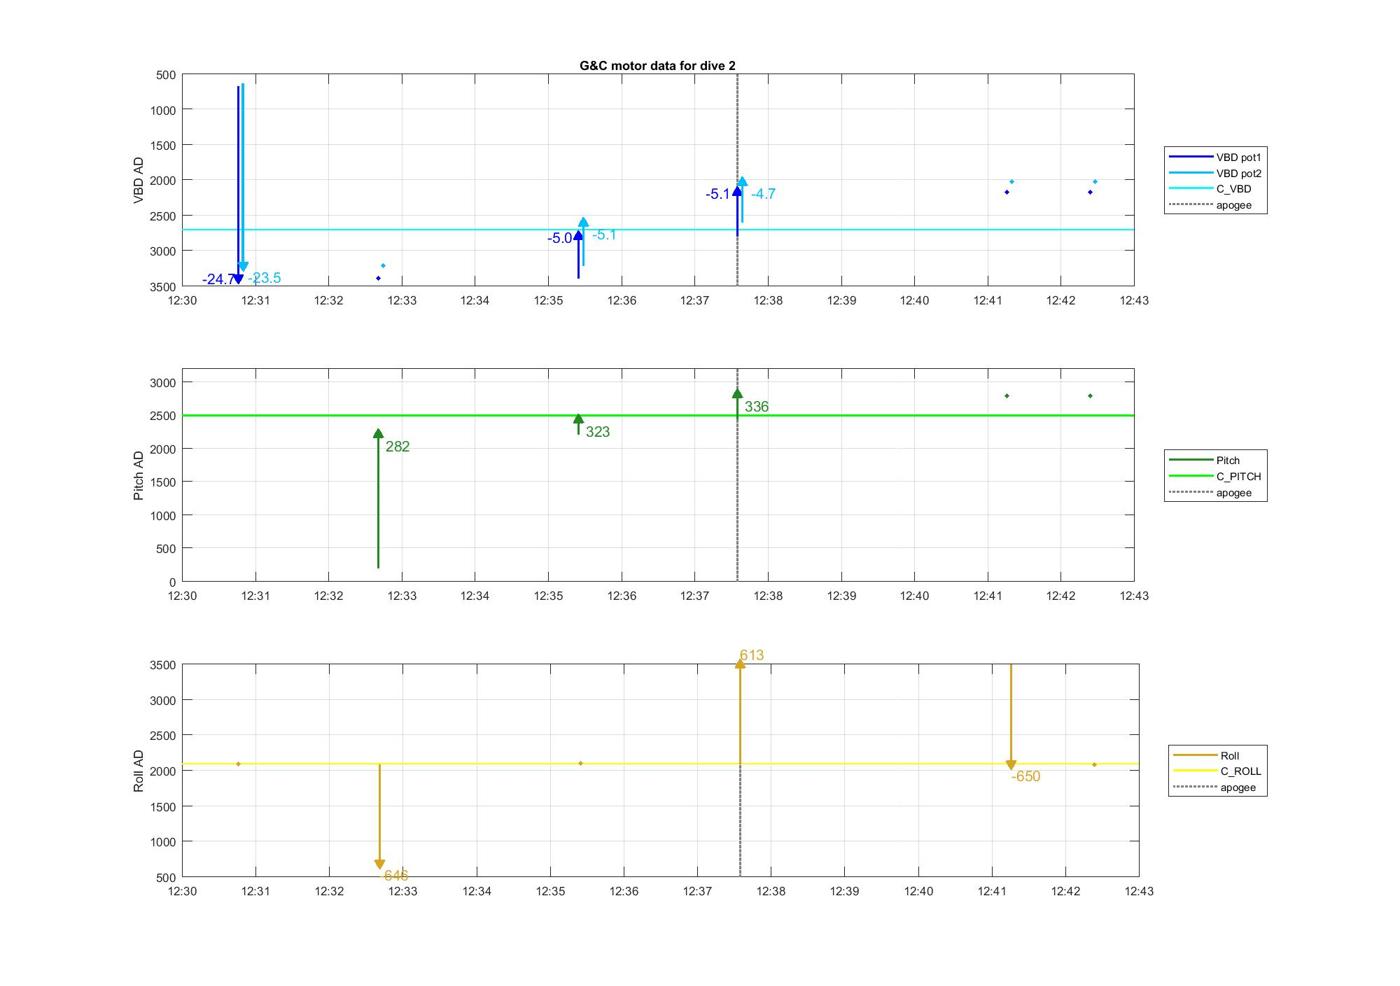Select the '646' roll data label
This screenshot has height=986, width=1400.
coord(396,875)
